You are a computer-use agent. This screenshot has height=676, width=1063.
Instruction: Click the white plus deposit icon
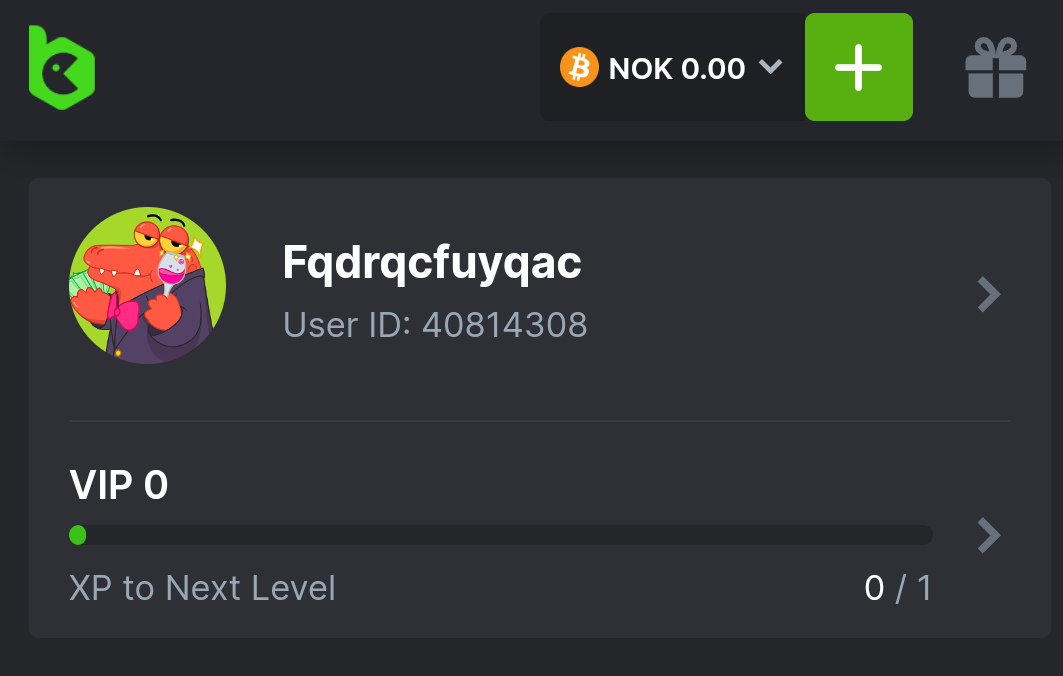pos(858,67)
